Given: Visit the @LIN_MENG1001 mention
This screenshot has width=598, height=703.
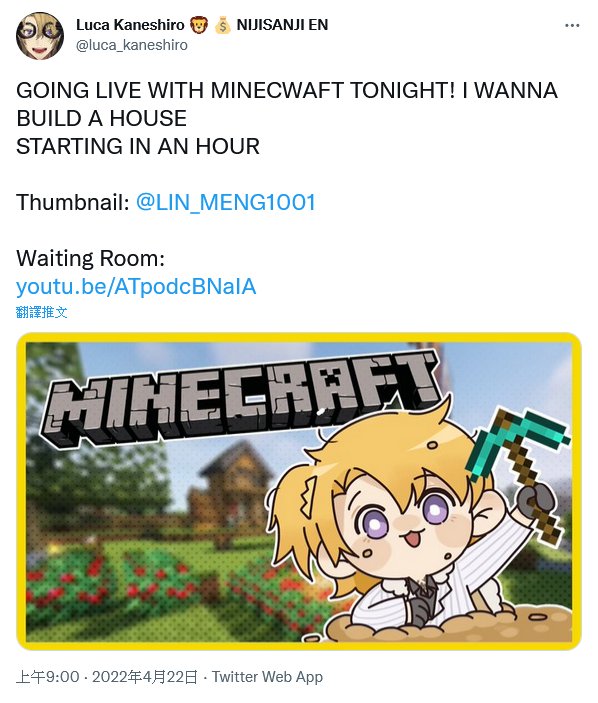Looking at the screenshot, I should coord(225,202).
